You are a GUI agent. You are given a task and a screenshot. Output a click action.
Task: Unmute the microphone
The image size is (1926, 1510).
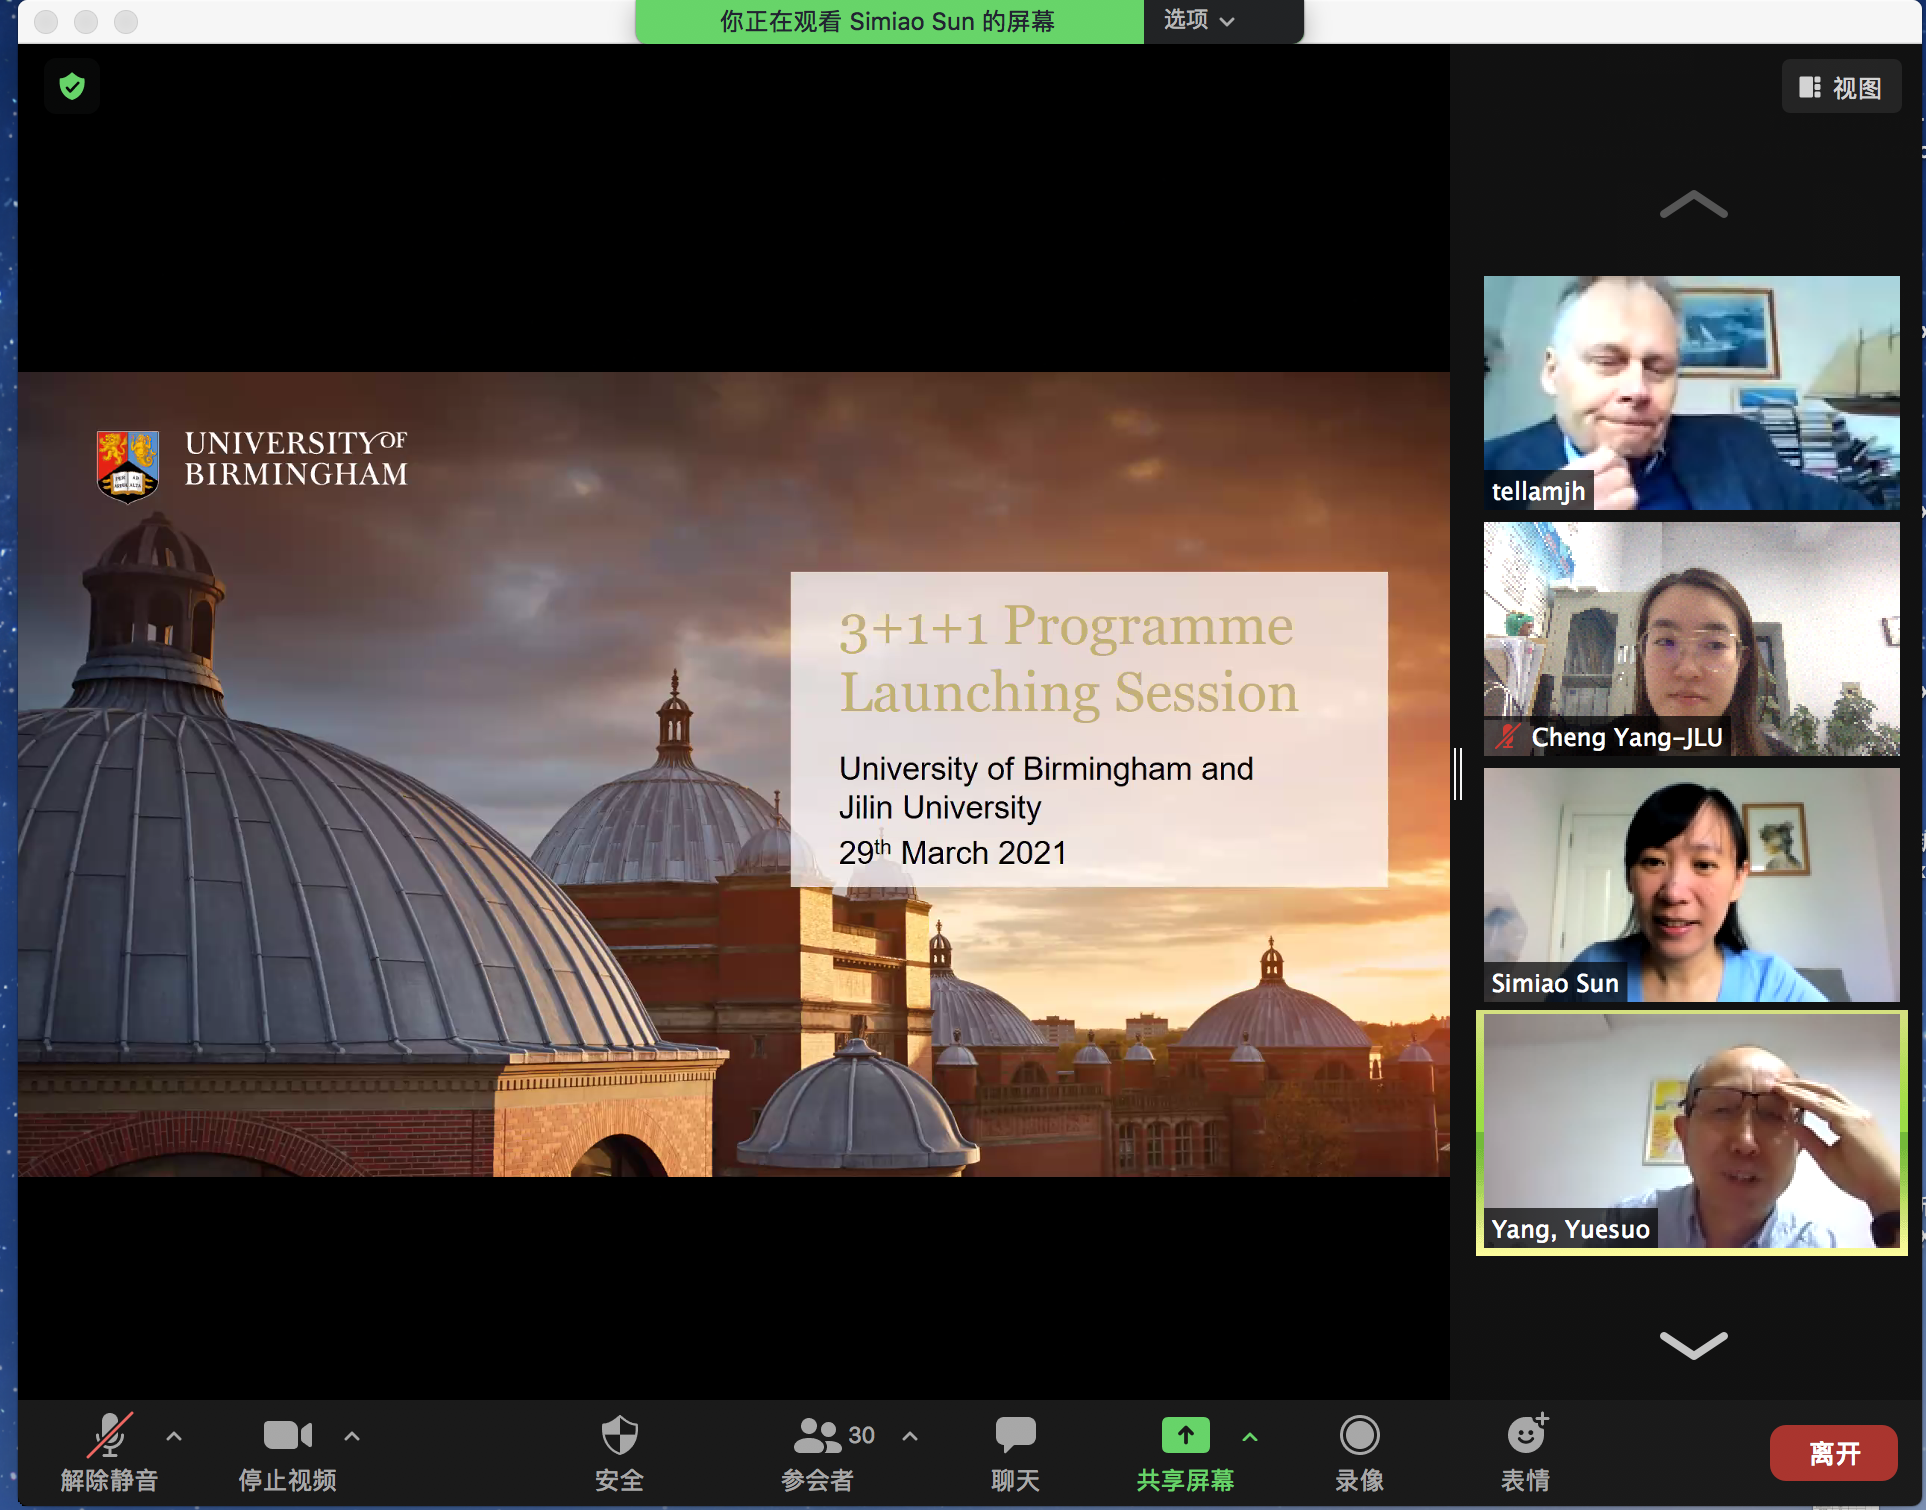click(109, 1436)
